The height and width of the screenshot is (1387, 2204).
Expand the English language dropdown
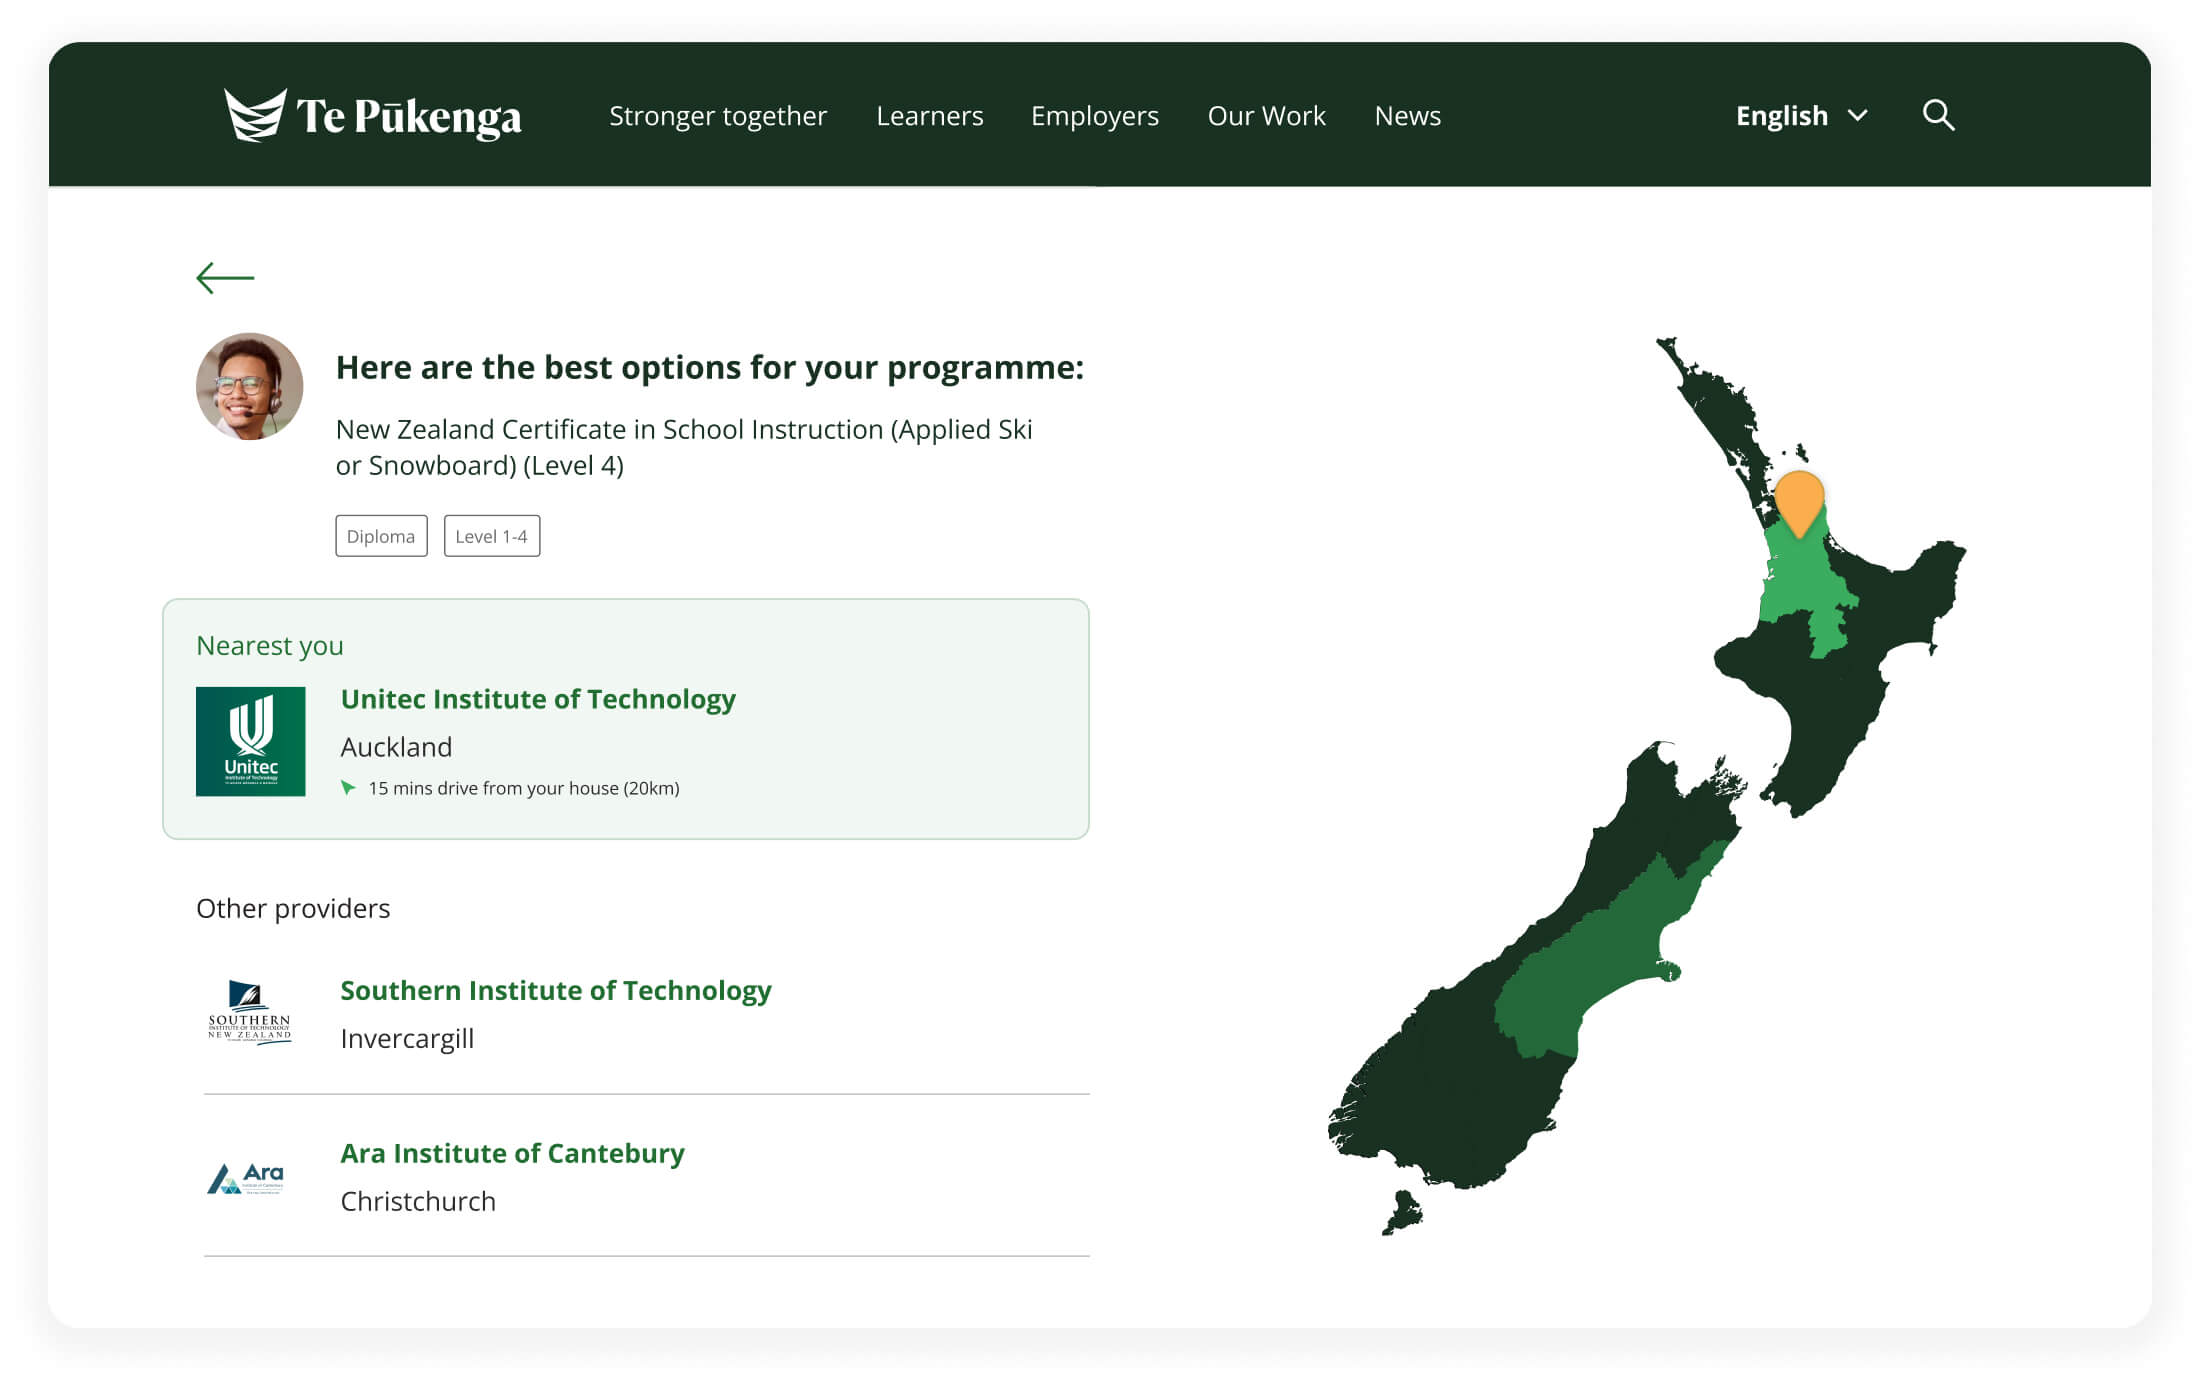click(x=1801, y=116)
